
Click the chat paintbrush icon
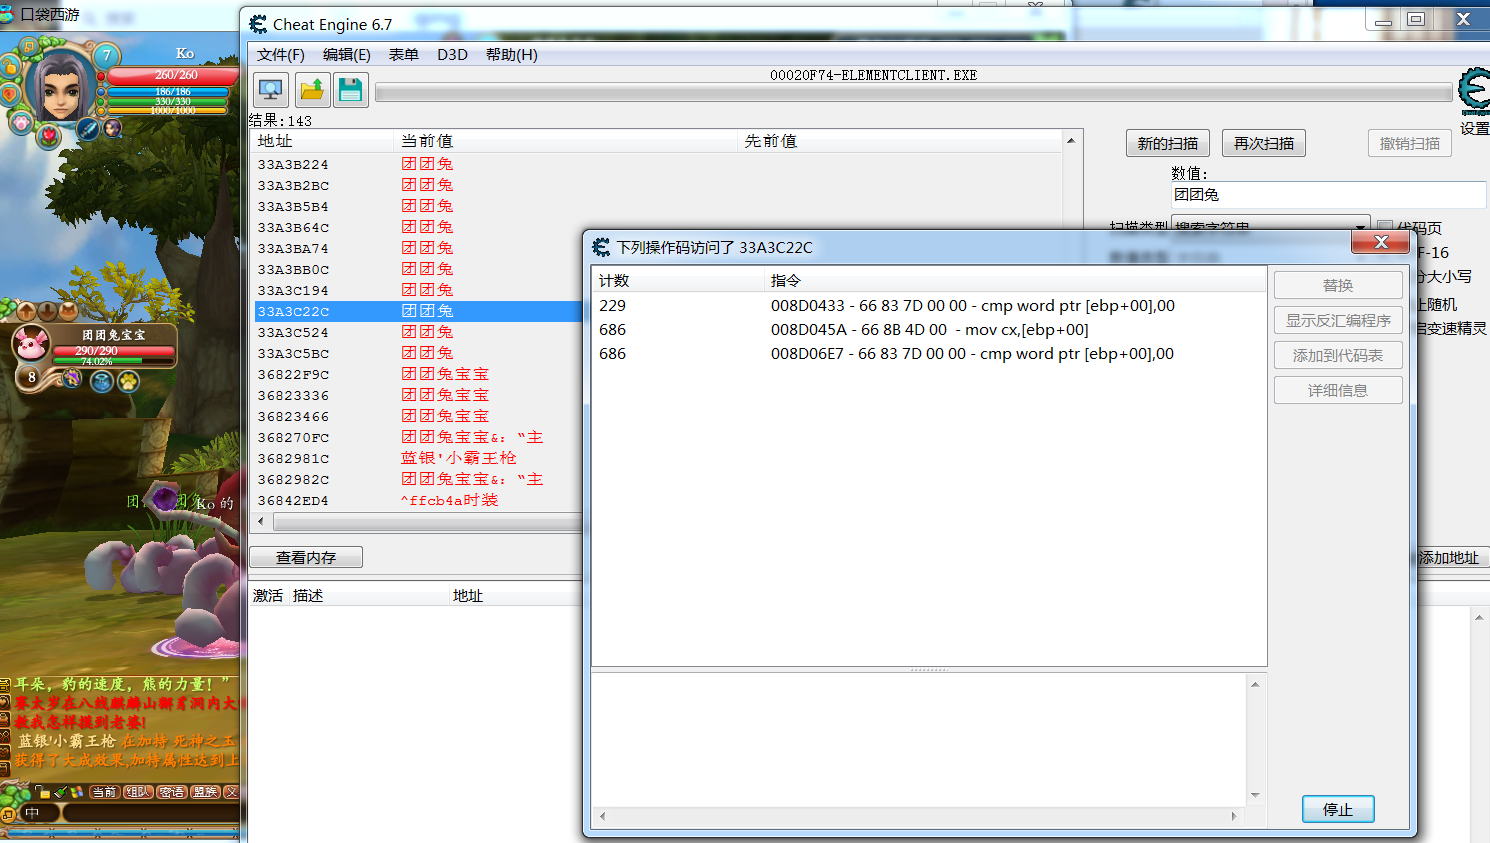coord(60,792)
